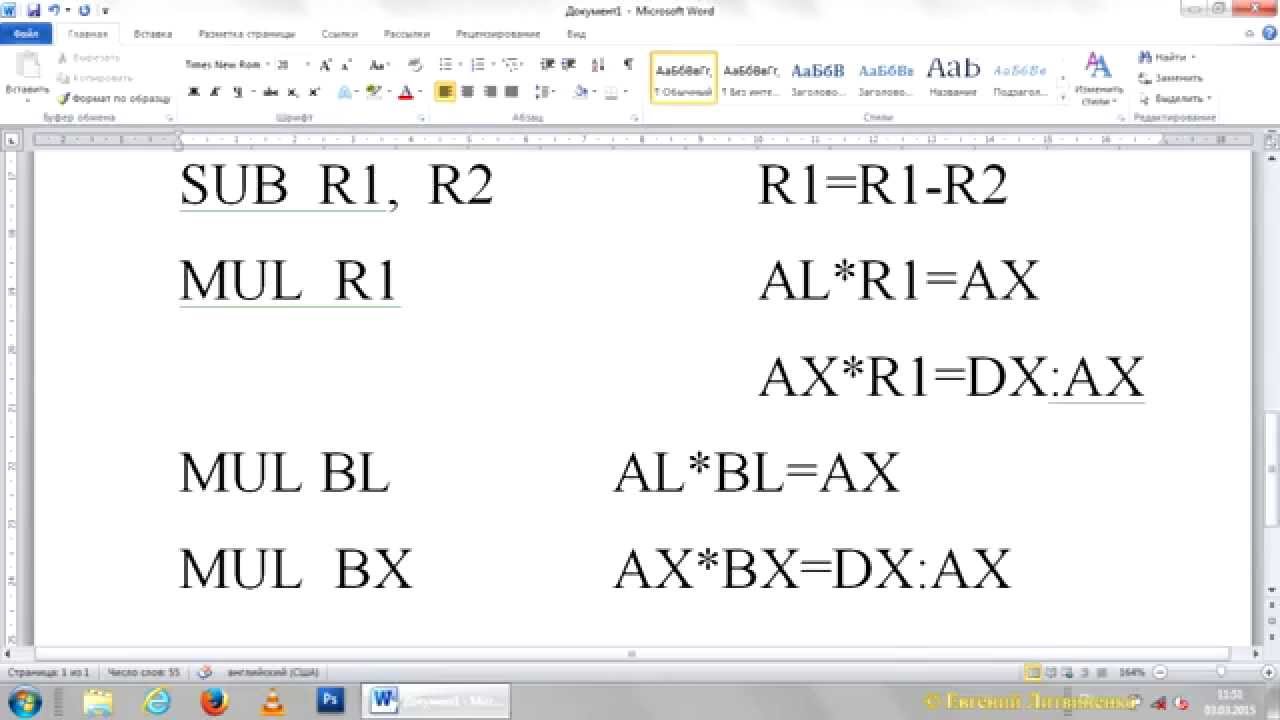Toggle bold formatting
The image size is (1280, 720).
tap(193, 92)
